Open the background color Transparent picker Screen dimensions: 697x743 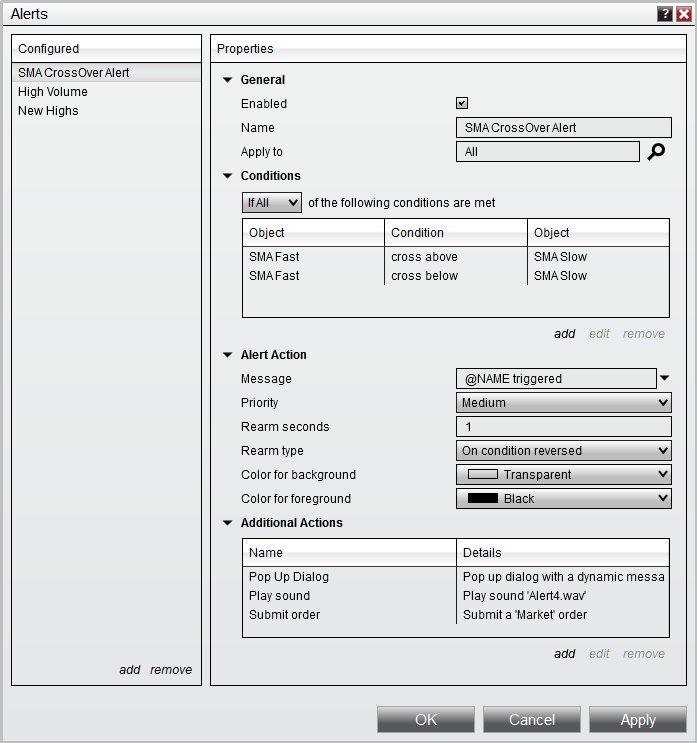click(563, 475)
